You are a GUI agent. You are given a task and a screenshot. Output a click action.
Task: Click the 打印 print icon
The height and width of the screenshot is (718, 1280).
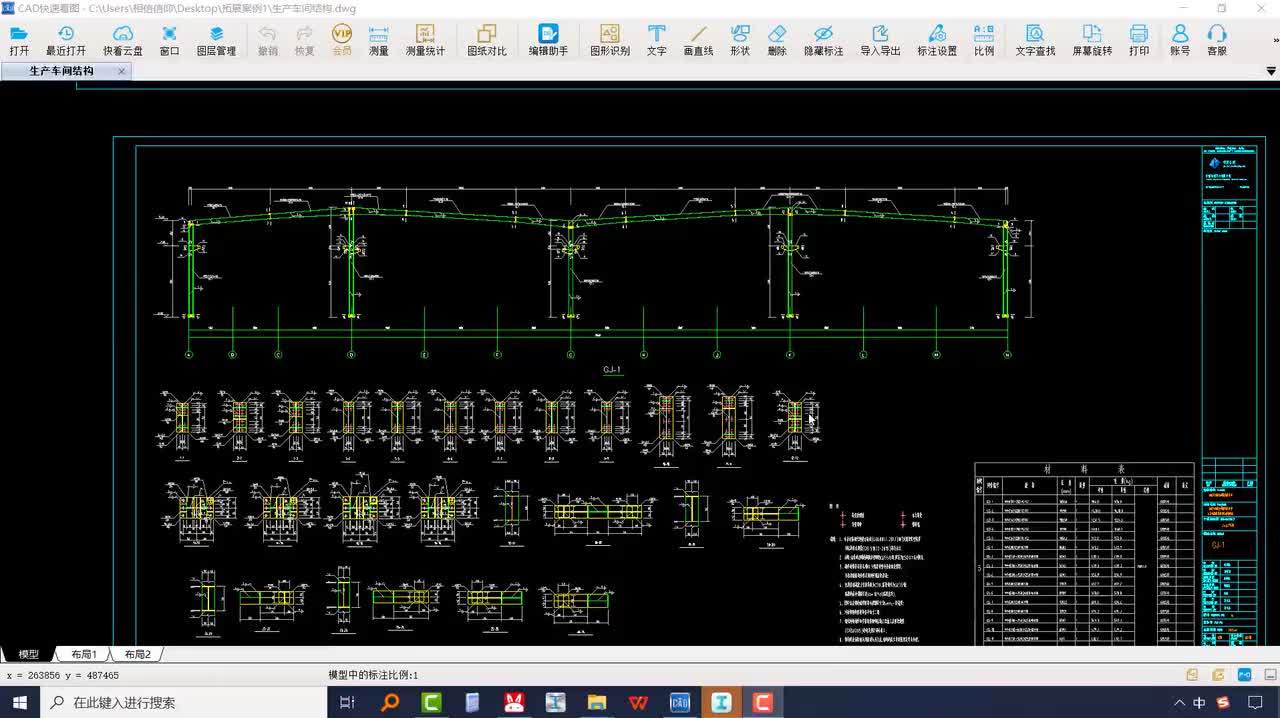point(1139,40)
